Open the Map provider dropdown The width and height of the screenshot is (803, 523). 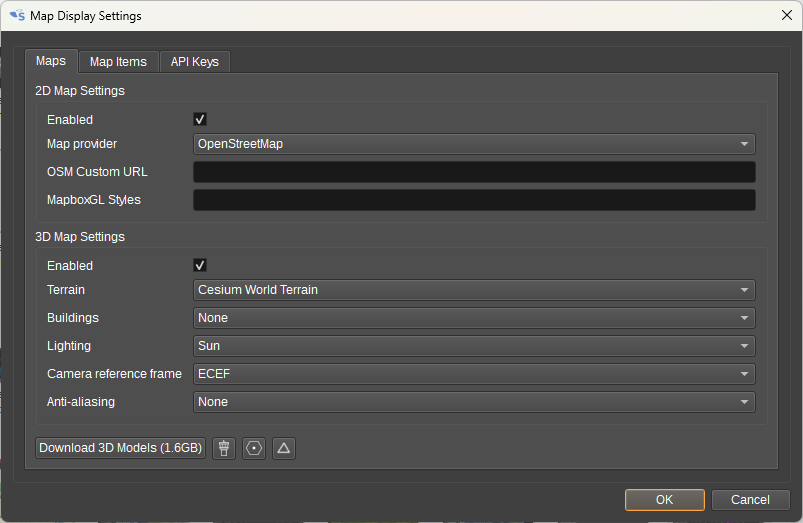pyautogui.click(x=474, y=144)
